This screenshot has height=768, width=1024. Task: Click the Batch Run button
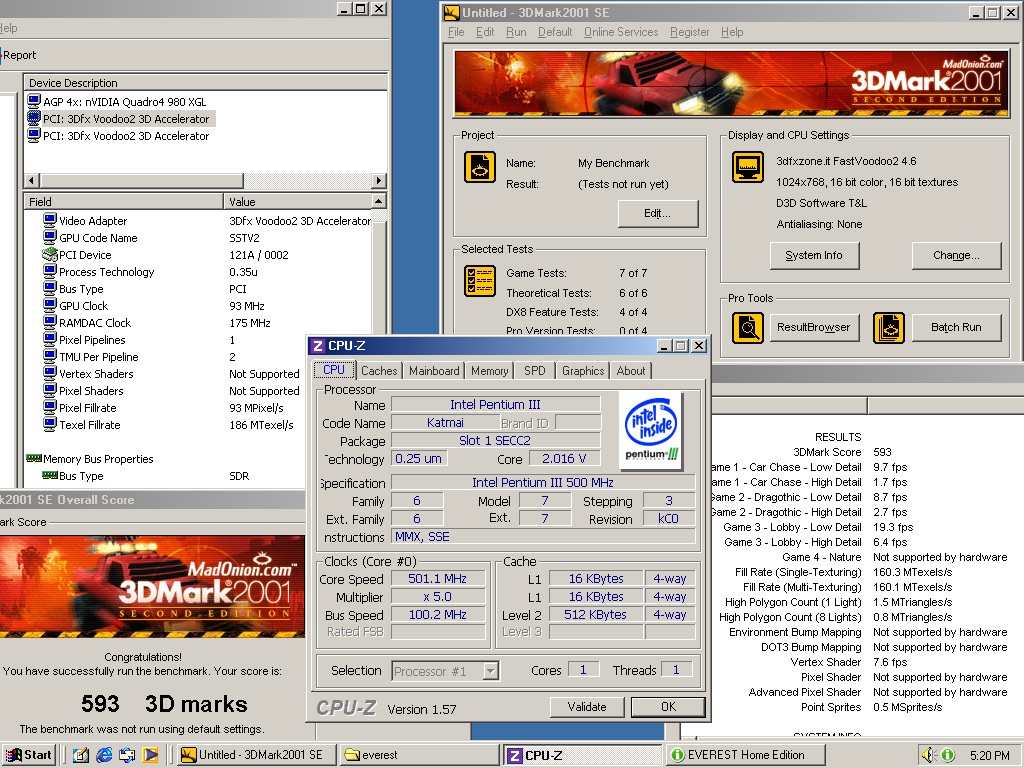click(x=956, y=327)
